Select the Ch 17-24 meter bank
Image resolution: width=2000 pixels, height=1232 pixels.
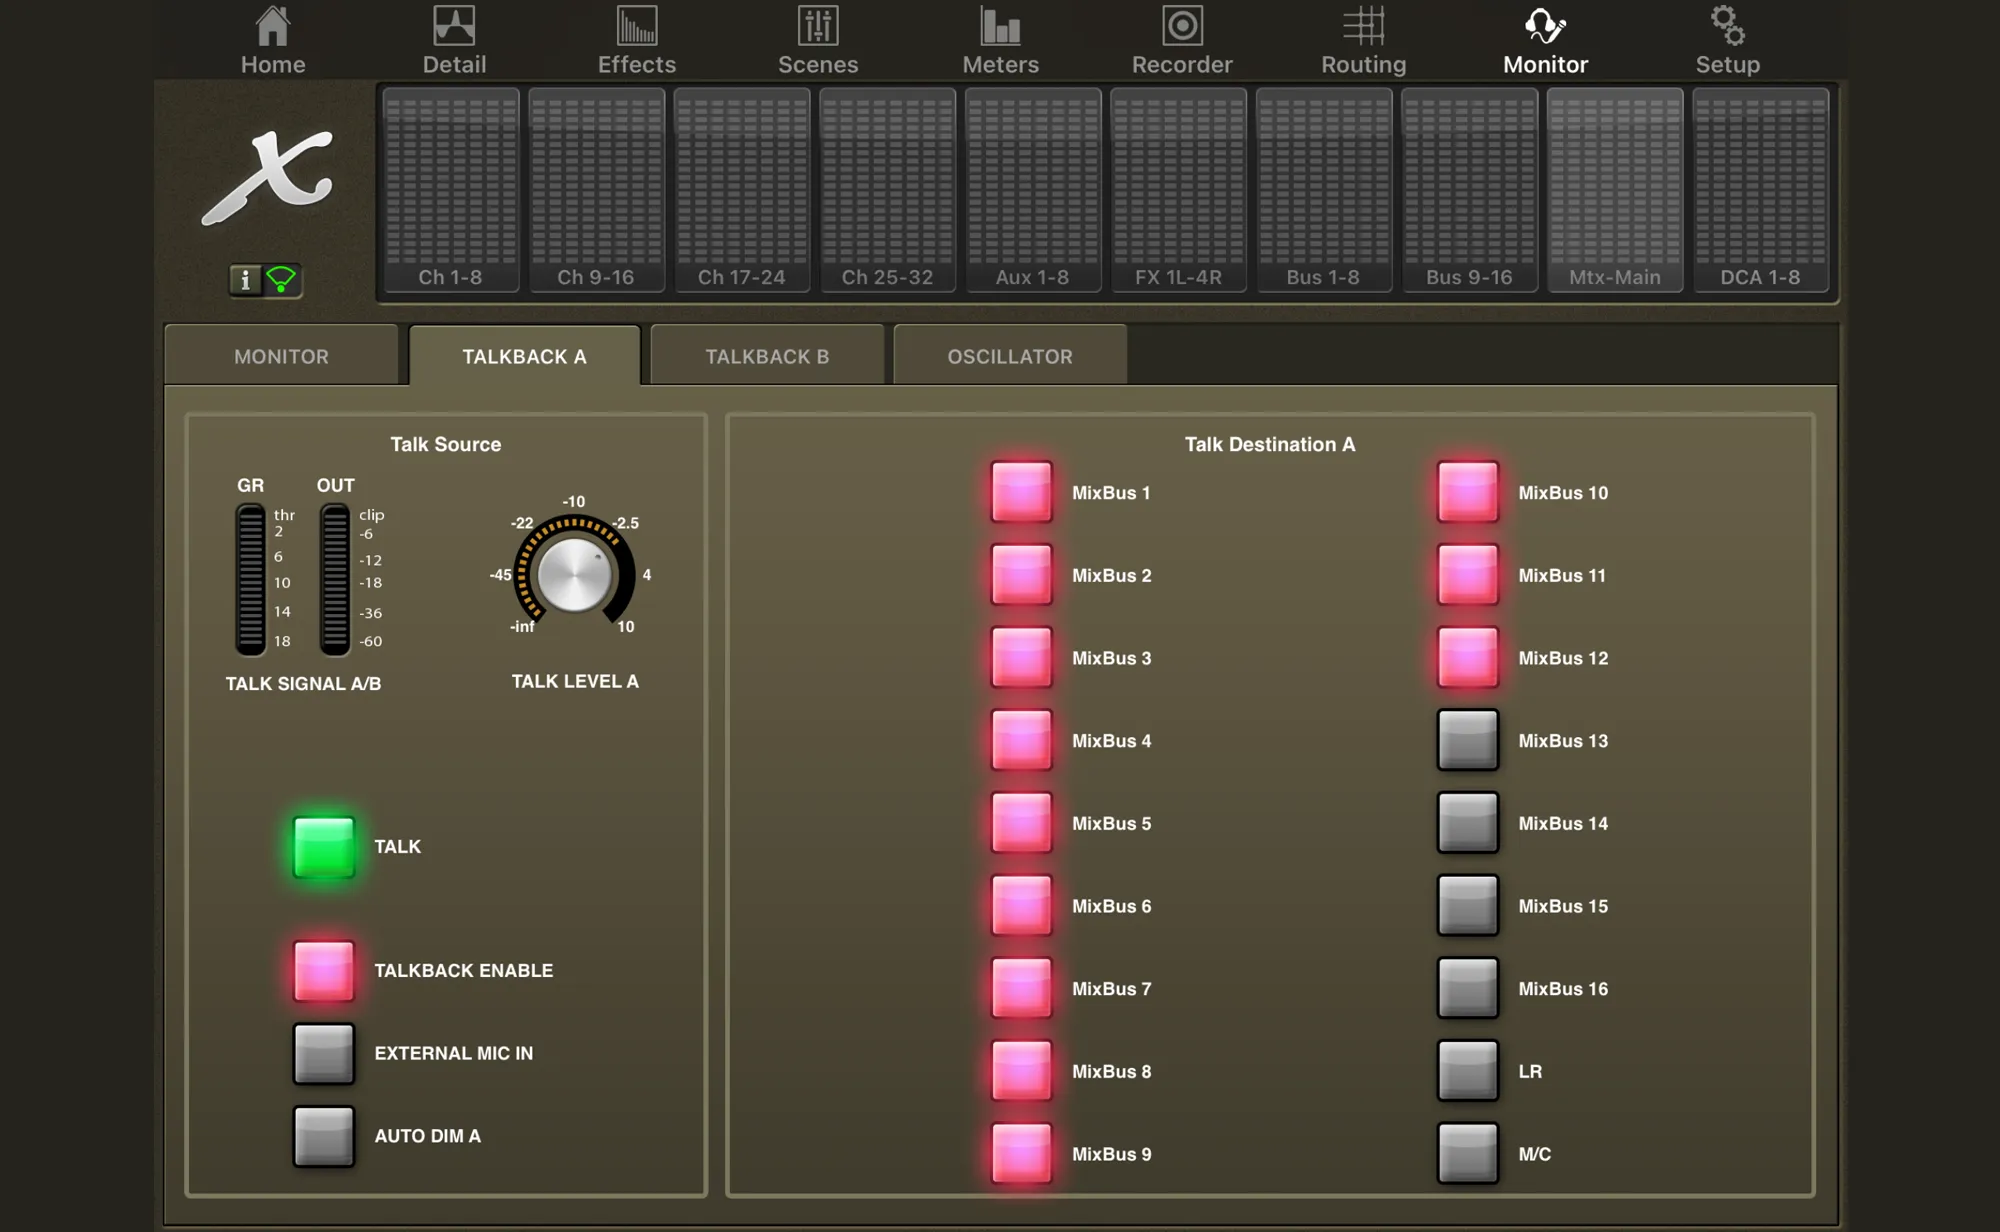point(742,190)
